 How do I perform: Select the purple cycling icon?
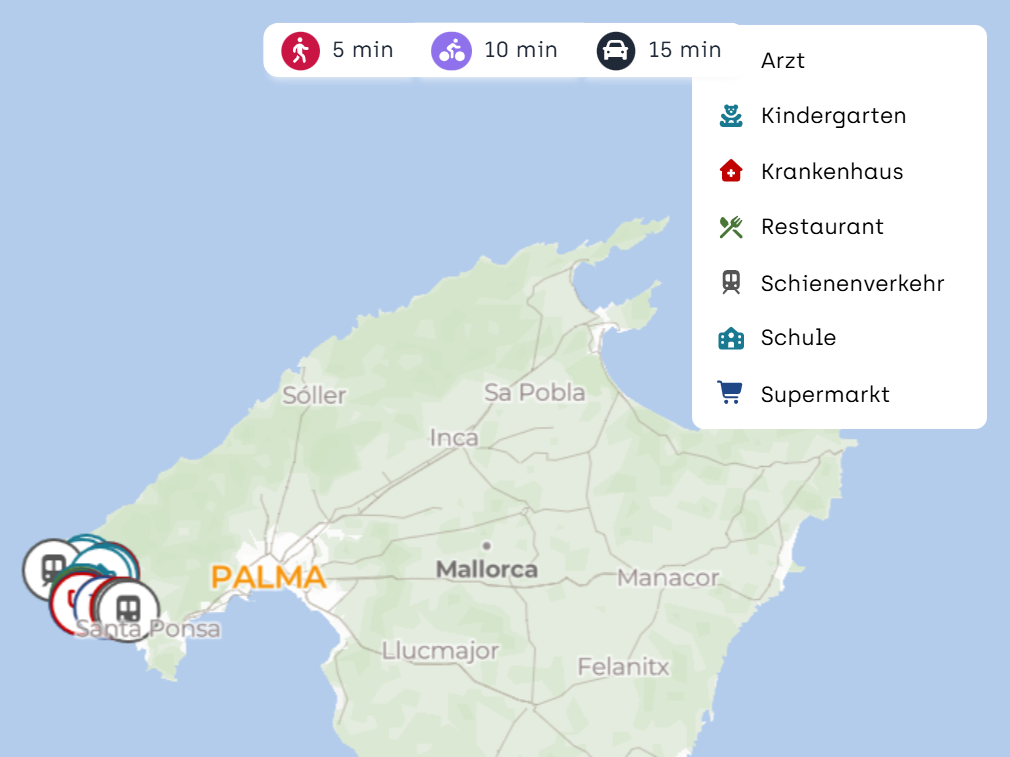tap(452, 50)
